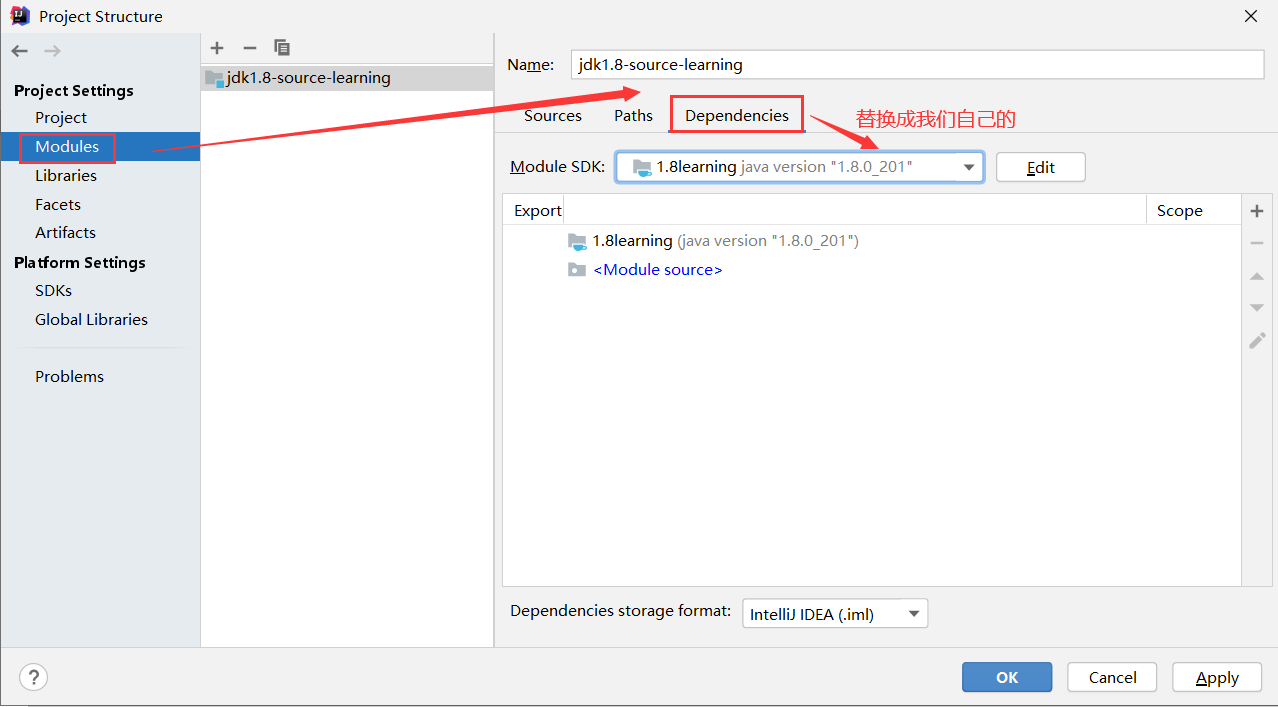Copy the selected module icon

tap(282, 47)
